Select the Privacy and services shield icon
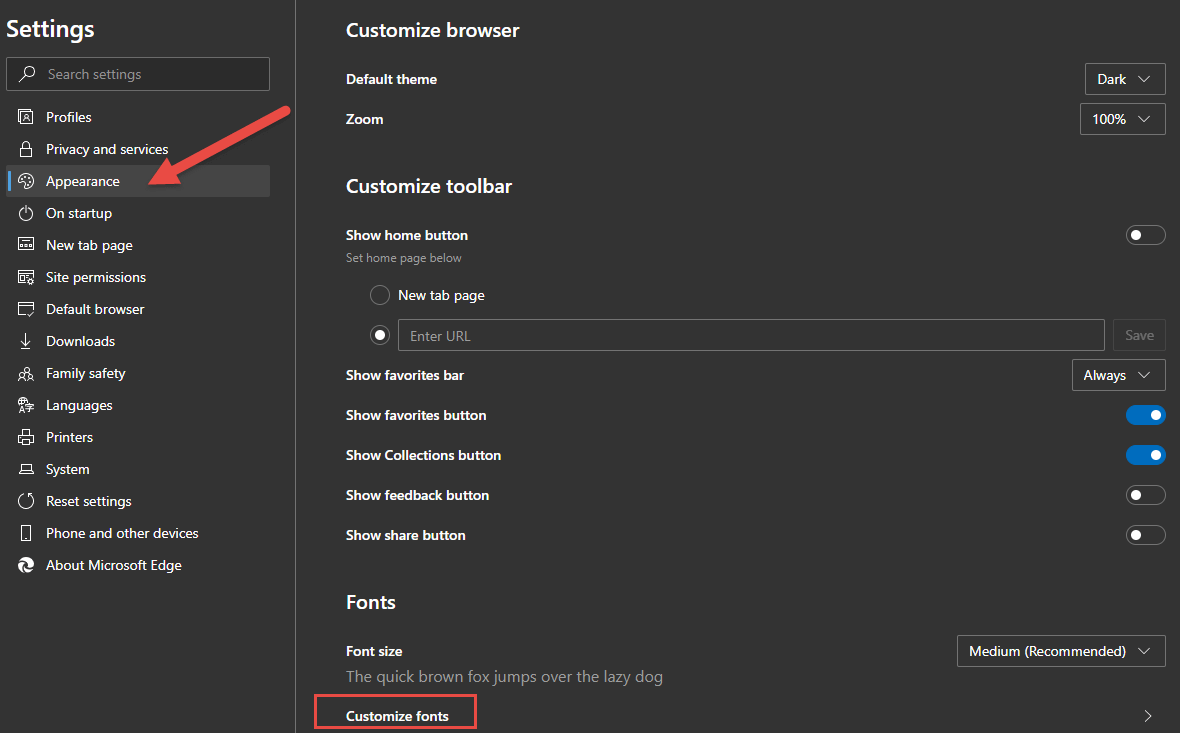 (25, 149)
